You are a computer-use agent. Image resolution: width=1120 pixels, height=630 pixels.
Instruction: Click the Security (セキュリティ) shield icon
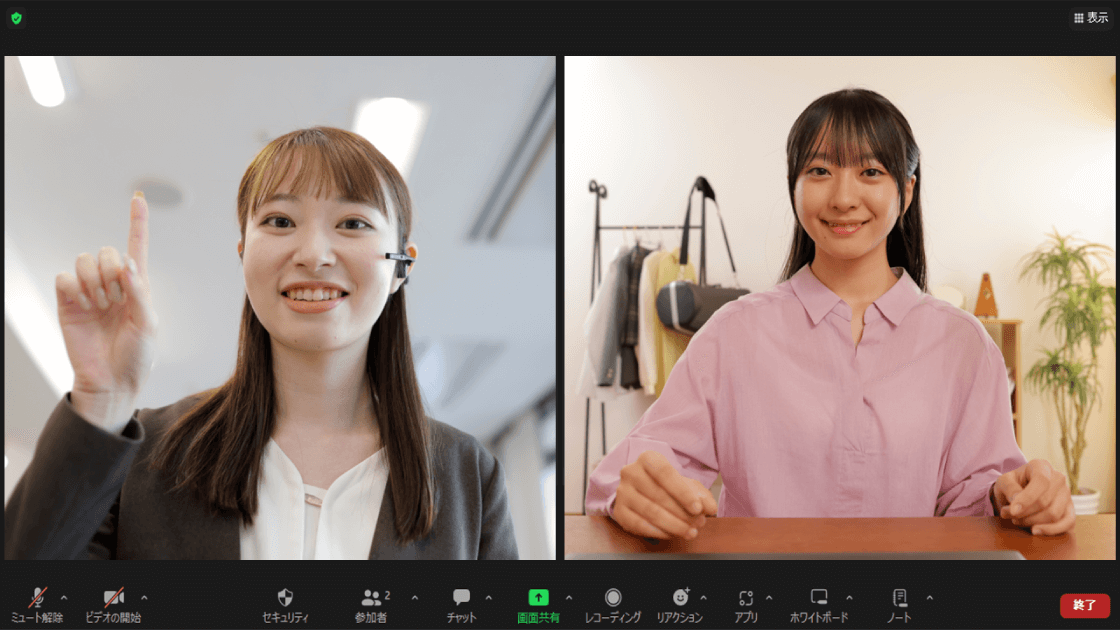tap(285, 598)
